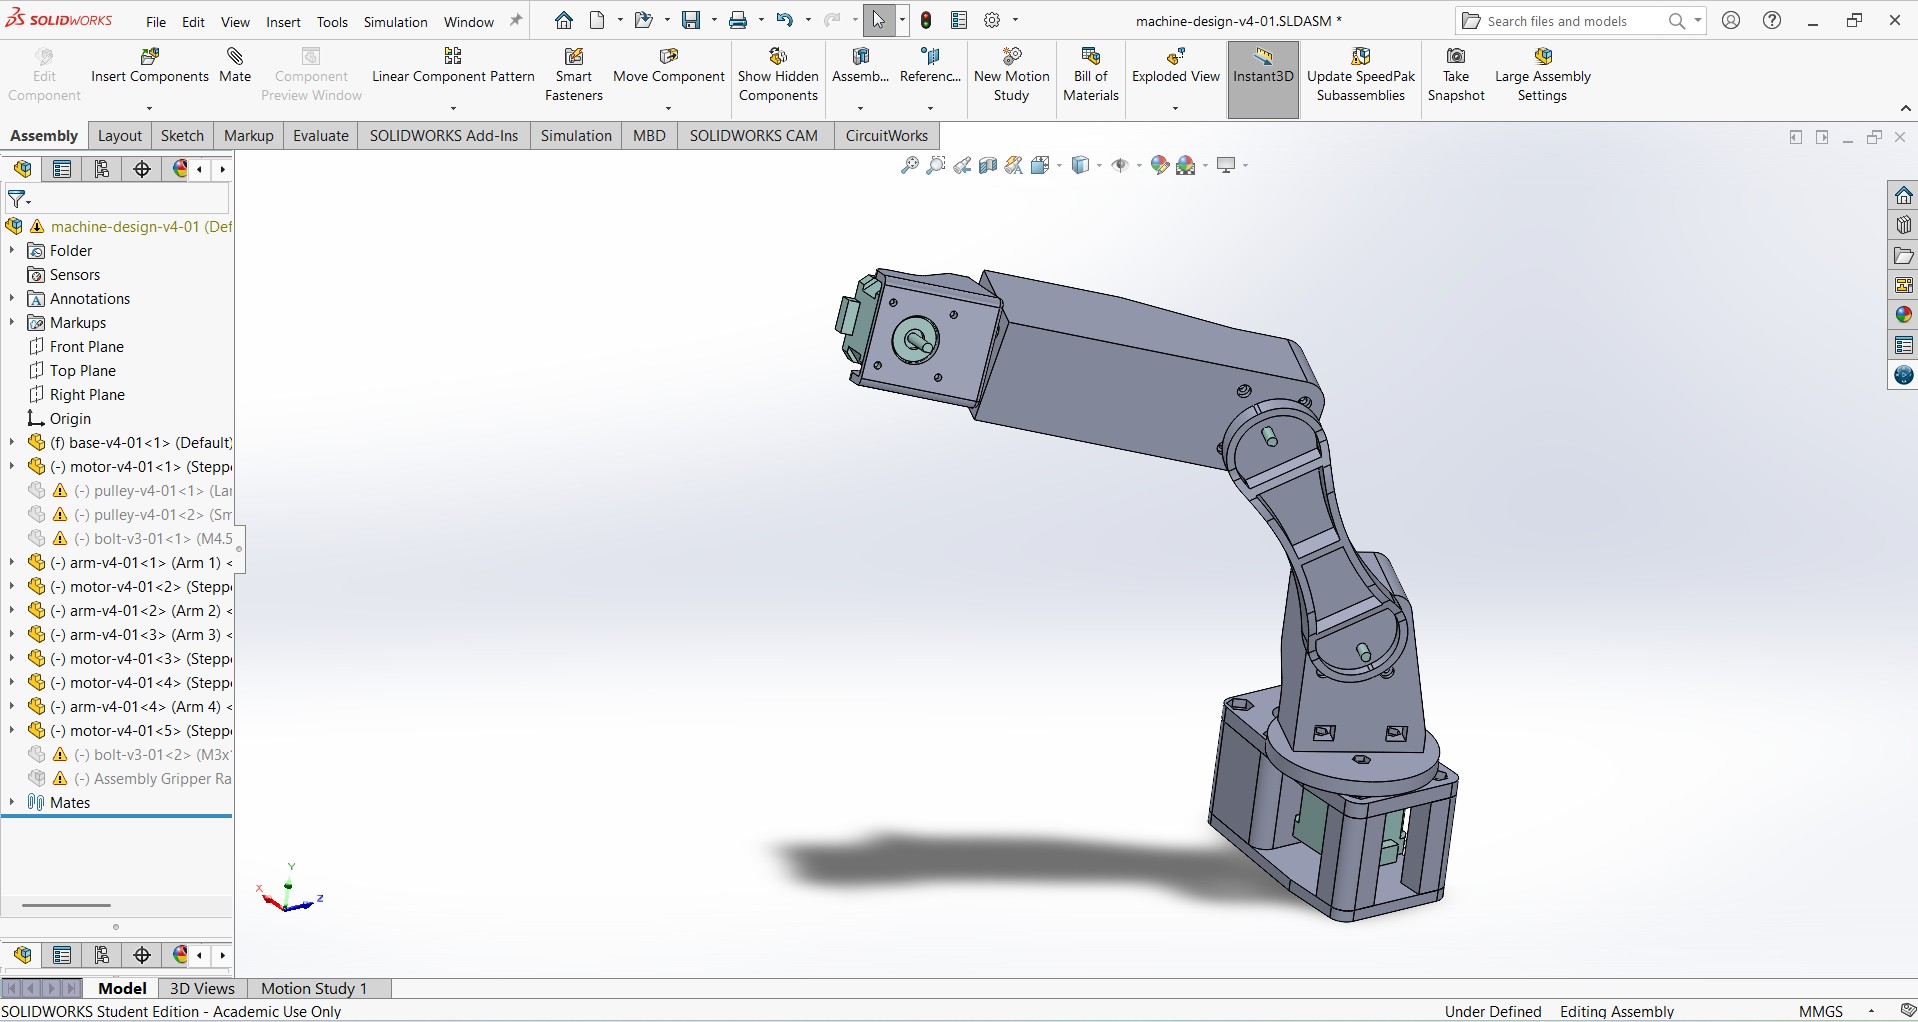The width and height of the screenshot is (1918, 1022).
Task: Activate the Move Component tool
Action: pyautogui.click(x=668, y=66)
